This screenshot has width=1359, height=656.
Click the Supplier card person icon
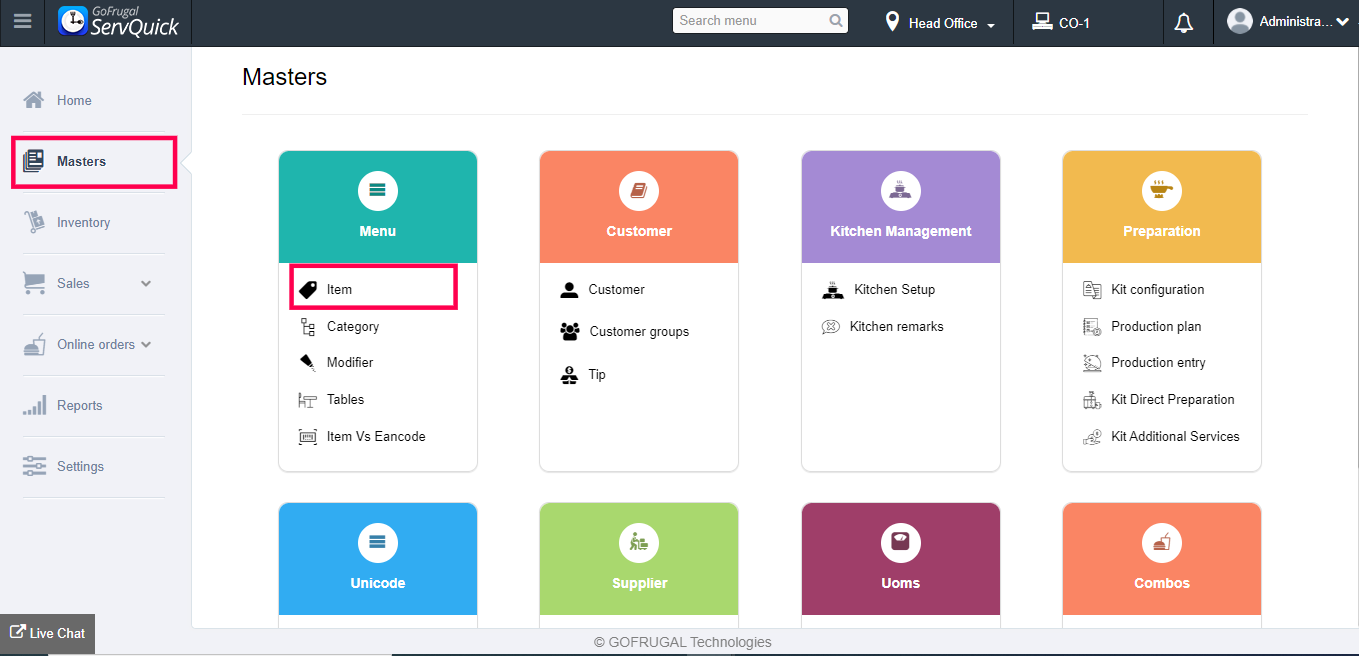click(639, 542)
